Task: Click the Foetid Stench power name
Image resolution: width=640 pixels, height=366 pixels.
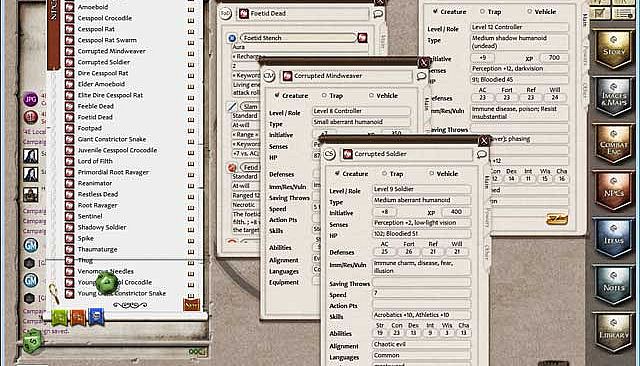Action: [298, 38]
